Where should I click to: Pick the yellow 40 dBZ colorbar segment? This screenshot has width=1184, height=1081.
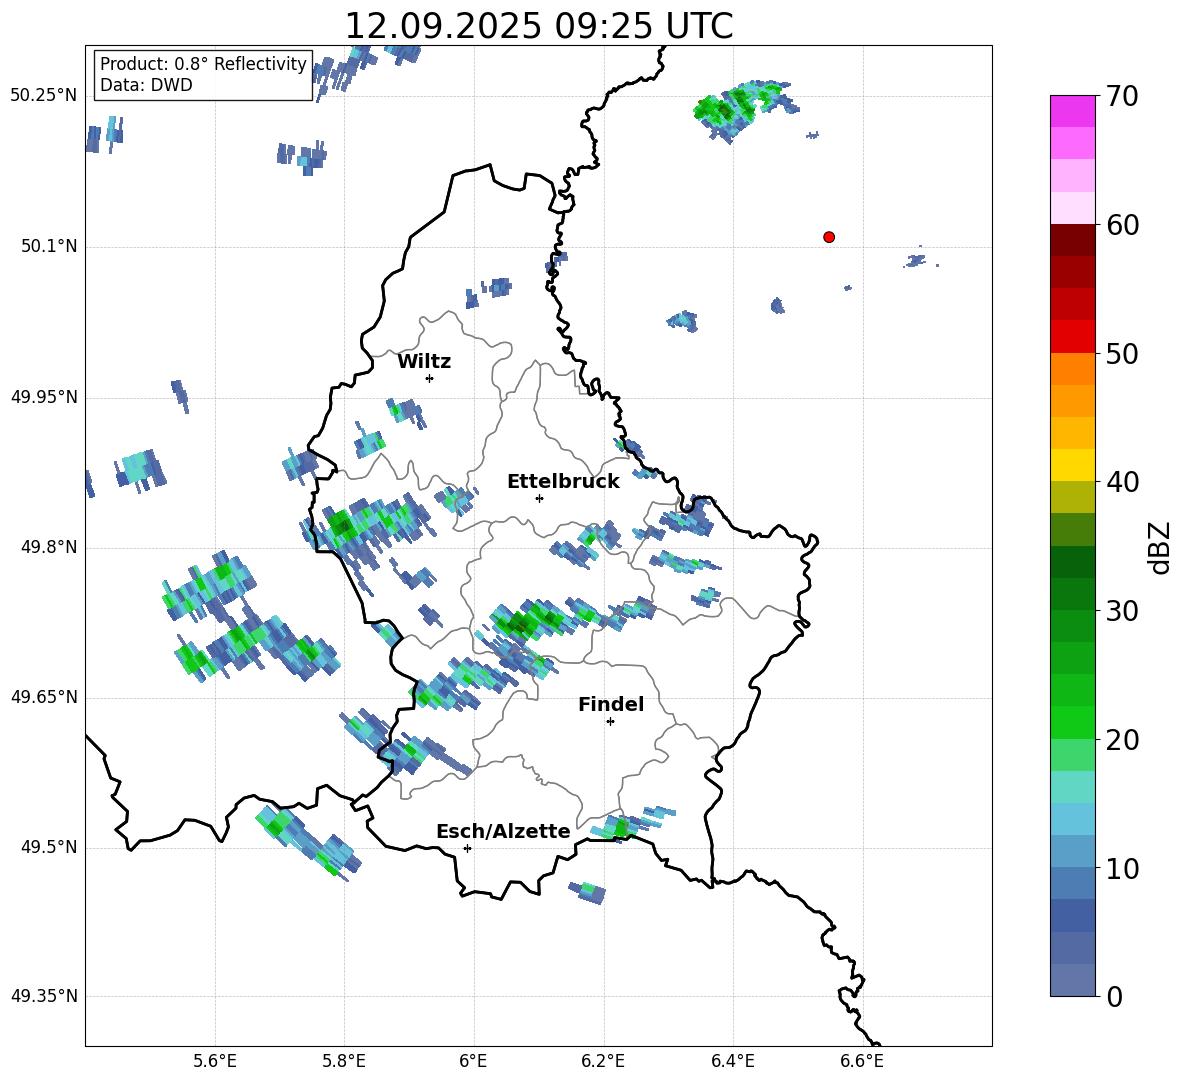click(1073, 465)
